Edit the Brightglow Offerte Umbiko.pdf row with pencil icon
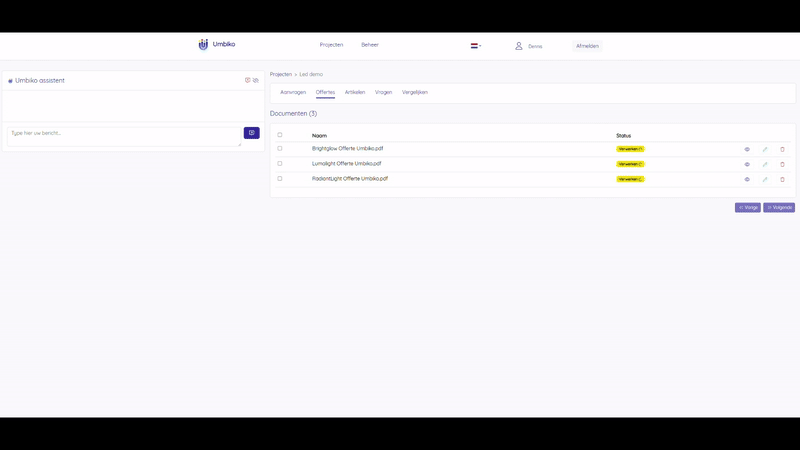Viewport: 800px width, 450px height. (765, 149)
